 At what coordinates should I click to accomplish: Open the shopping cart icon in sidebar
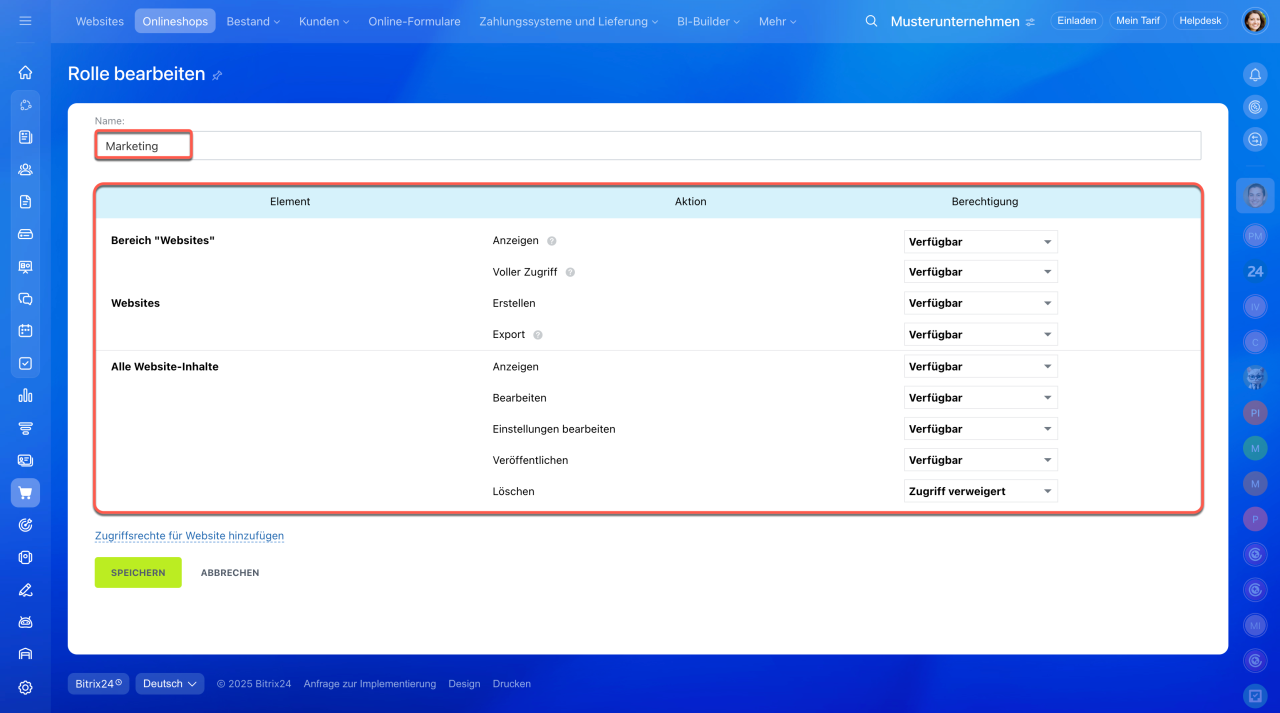25,493
